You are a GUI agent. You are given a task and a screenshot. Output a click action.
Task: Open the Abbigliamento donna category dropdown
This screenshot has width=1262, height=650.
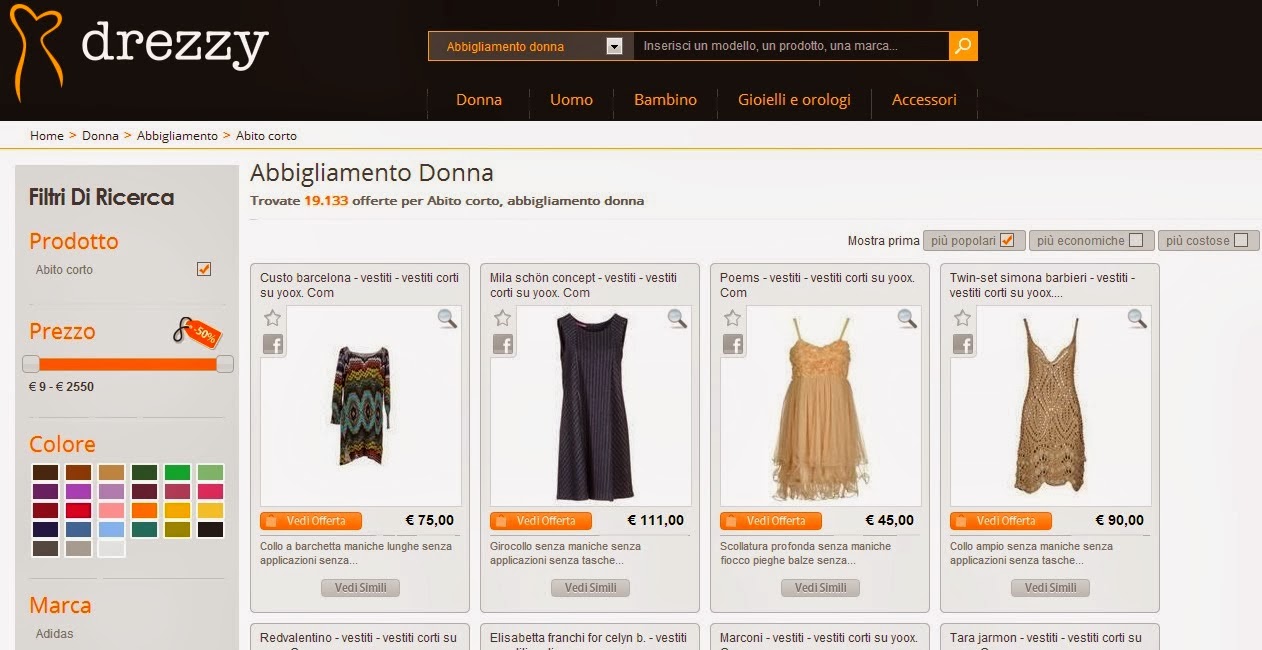point(530,46)
